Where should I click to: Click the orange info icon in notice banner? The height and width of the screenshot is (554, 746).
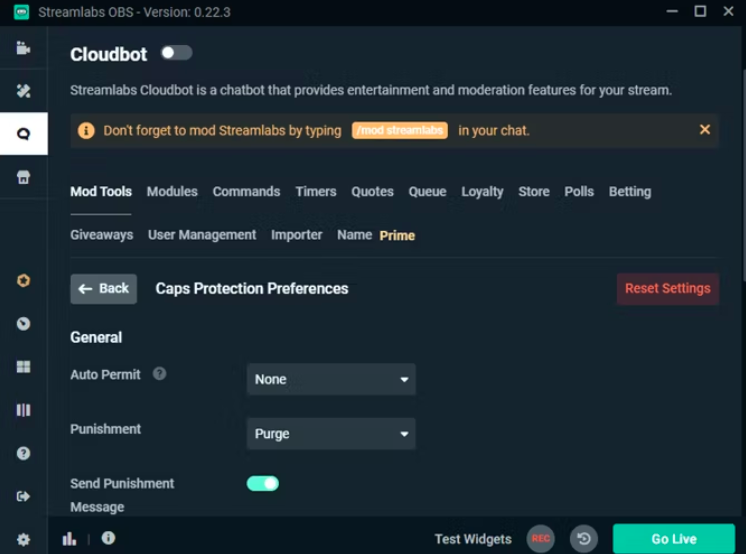pyautogui.click(x=86, y=130)
